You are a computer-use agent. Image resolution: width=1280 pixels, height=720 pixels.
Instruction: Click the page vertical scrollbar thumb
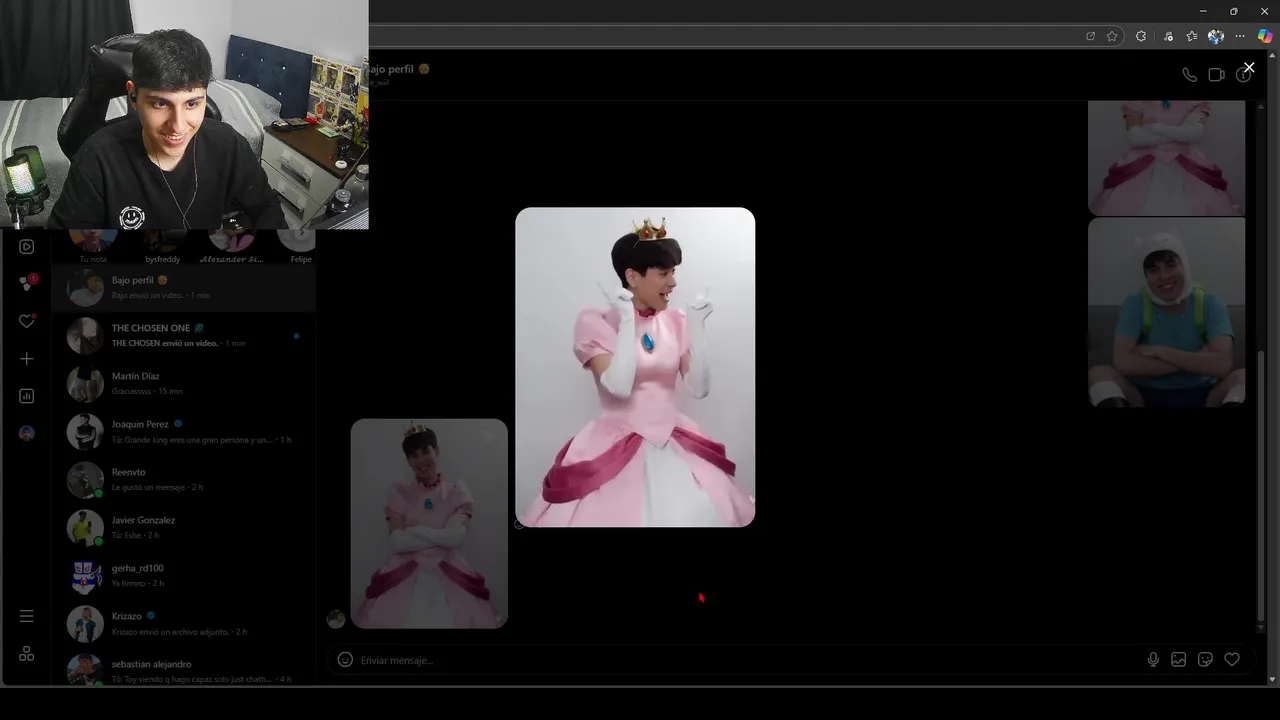1261,484
